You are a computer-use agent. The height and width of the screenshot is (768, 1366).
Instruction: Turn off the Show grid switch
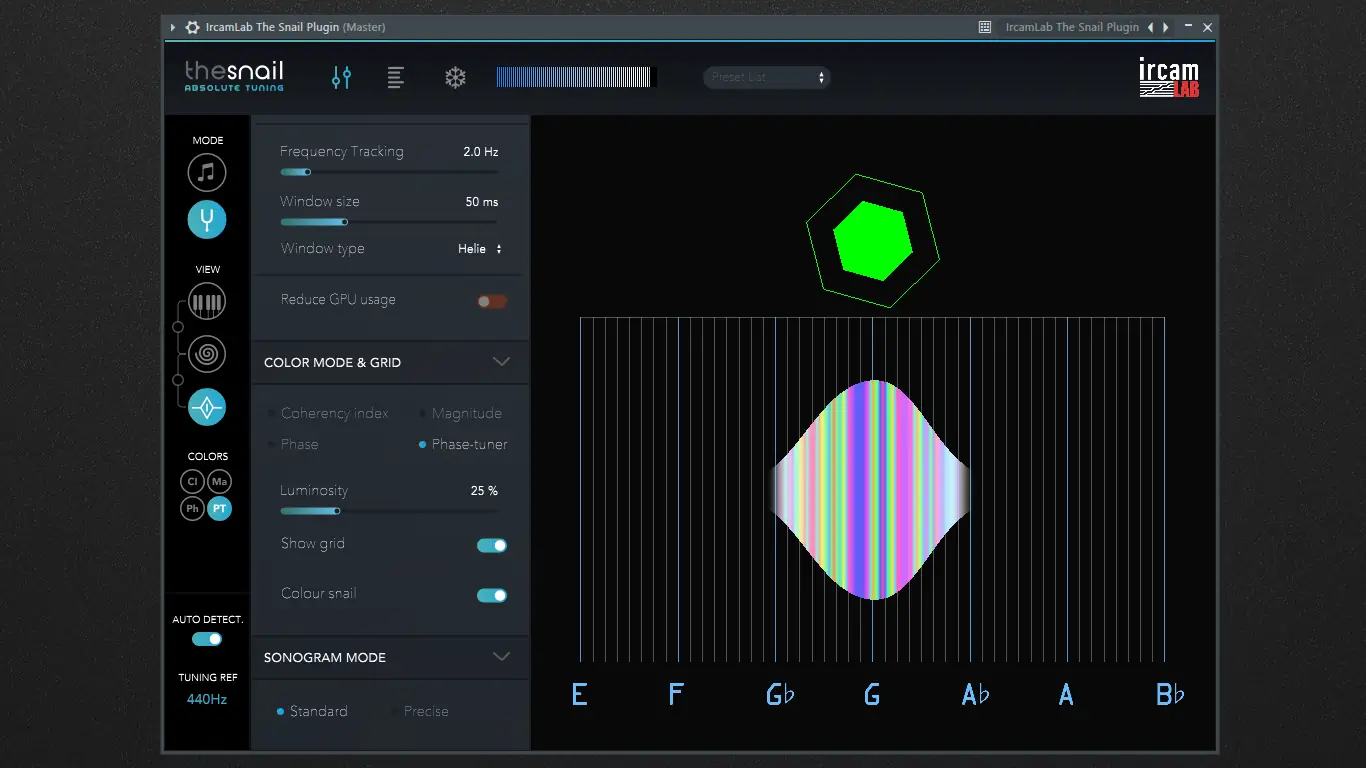click(492, 545)
